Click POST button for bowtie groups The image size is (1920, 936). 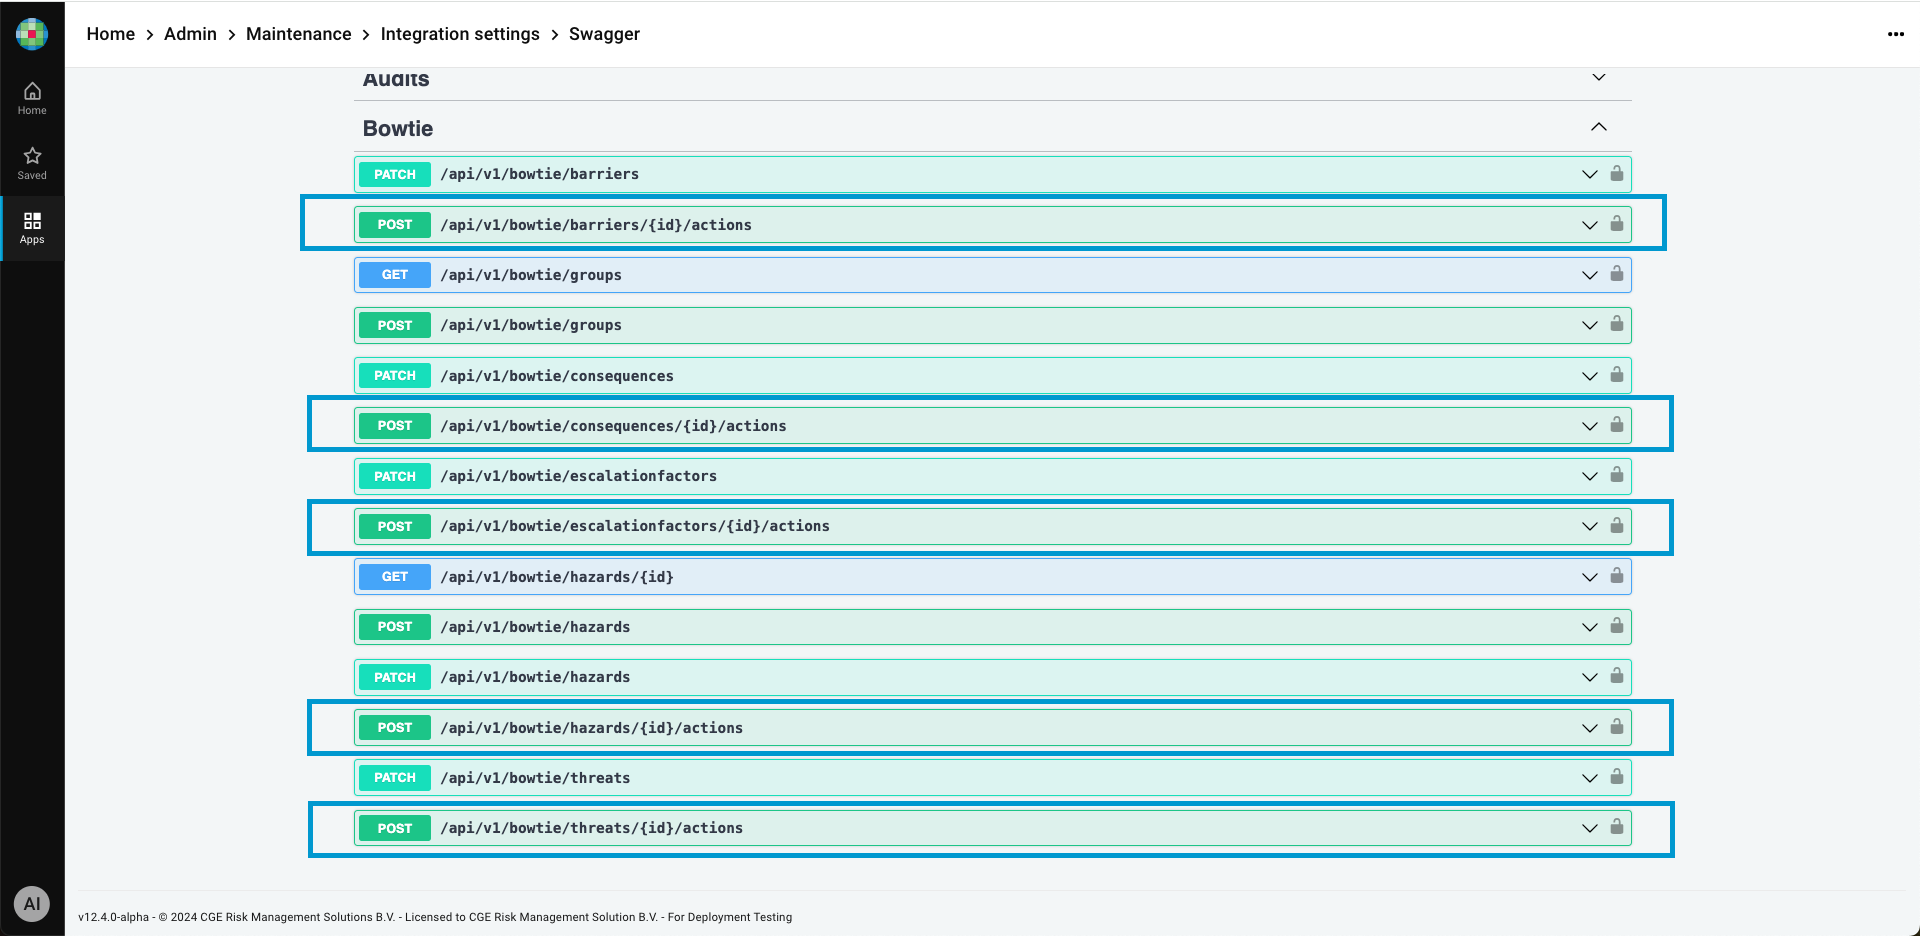pos(395,325)
